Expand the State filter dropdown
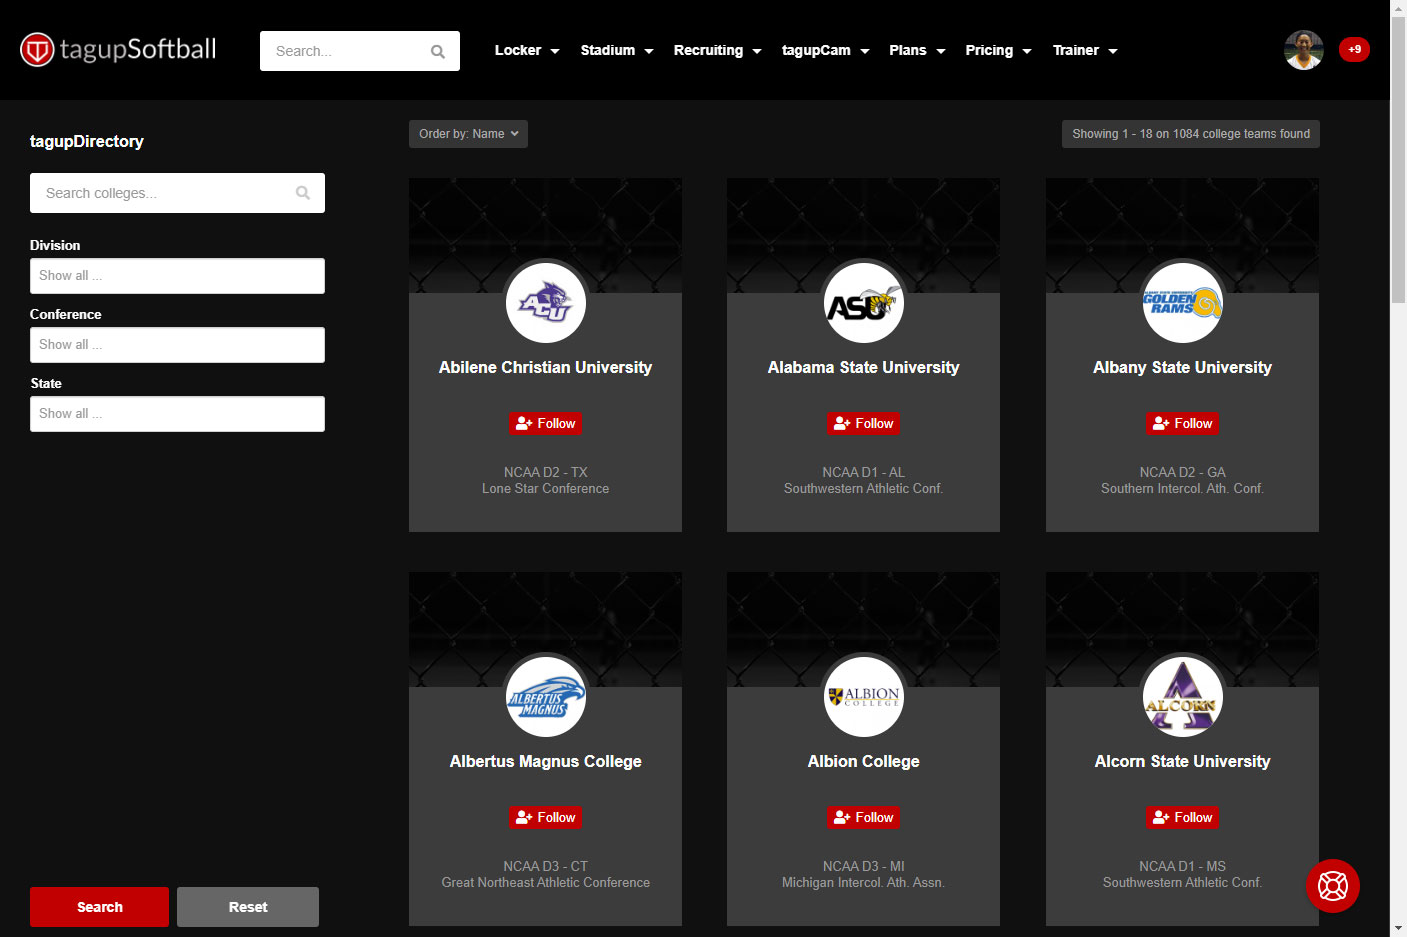Image resolution: width=1407 pixels, height=937 pixels. click(x=177, y=414)
